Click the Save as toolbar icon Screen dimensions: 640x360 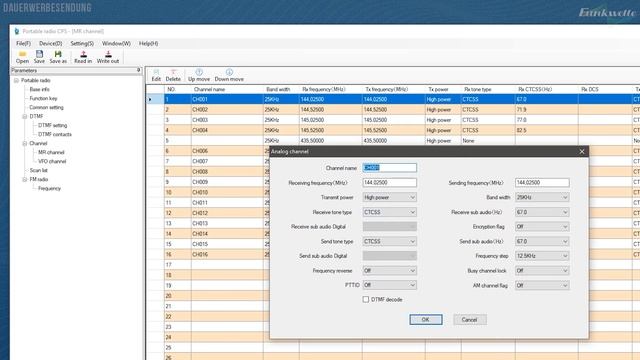point(58,57)
